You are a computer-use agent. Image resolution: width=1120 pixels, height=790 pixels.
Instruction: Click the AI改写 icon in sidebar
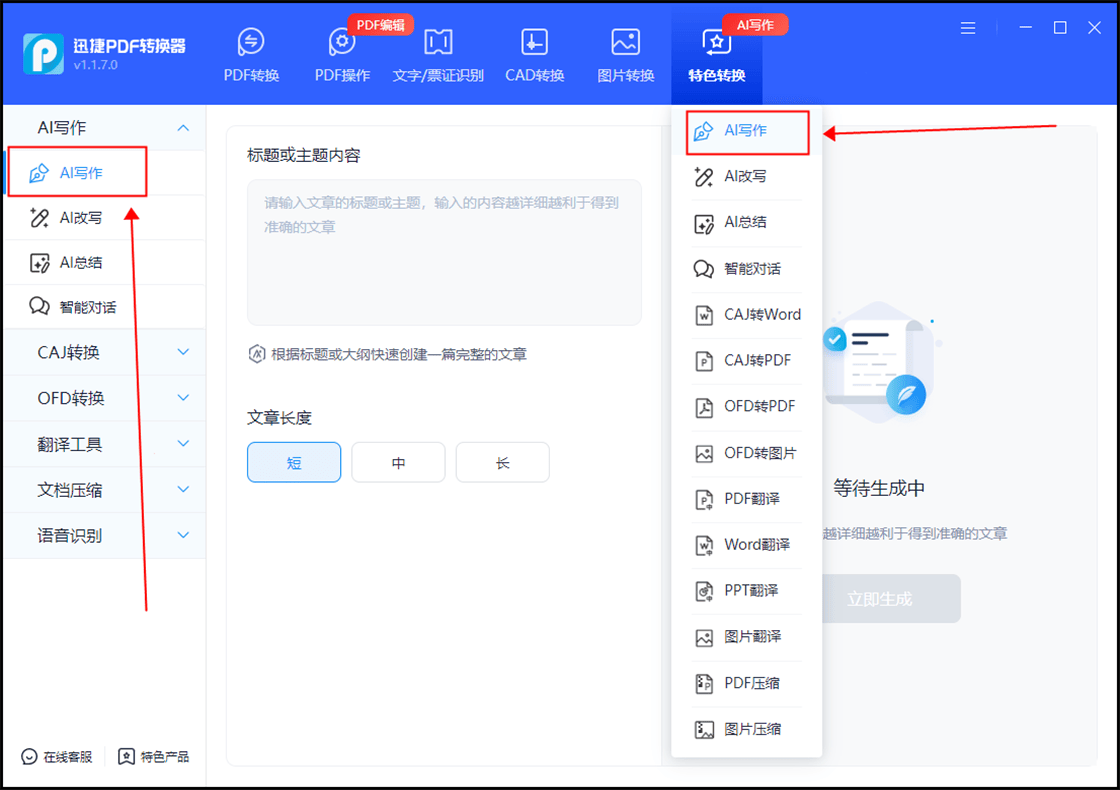(39, 217)
